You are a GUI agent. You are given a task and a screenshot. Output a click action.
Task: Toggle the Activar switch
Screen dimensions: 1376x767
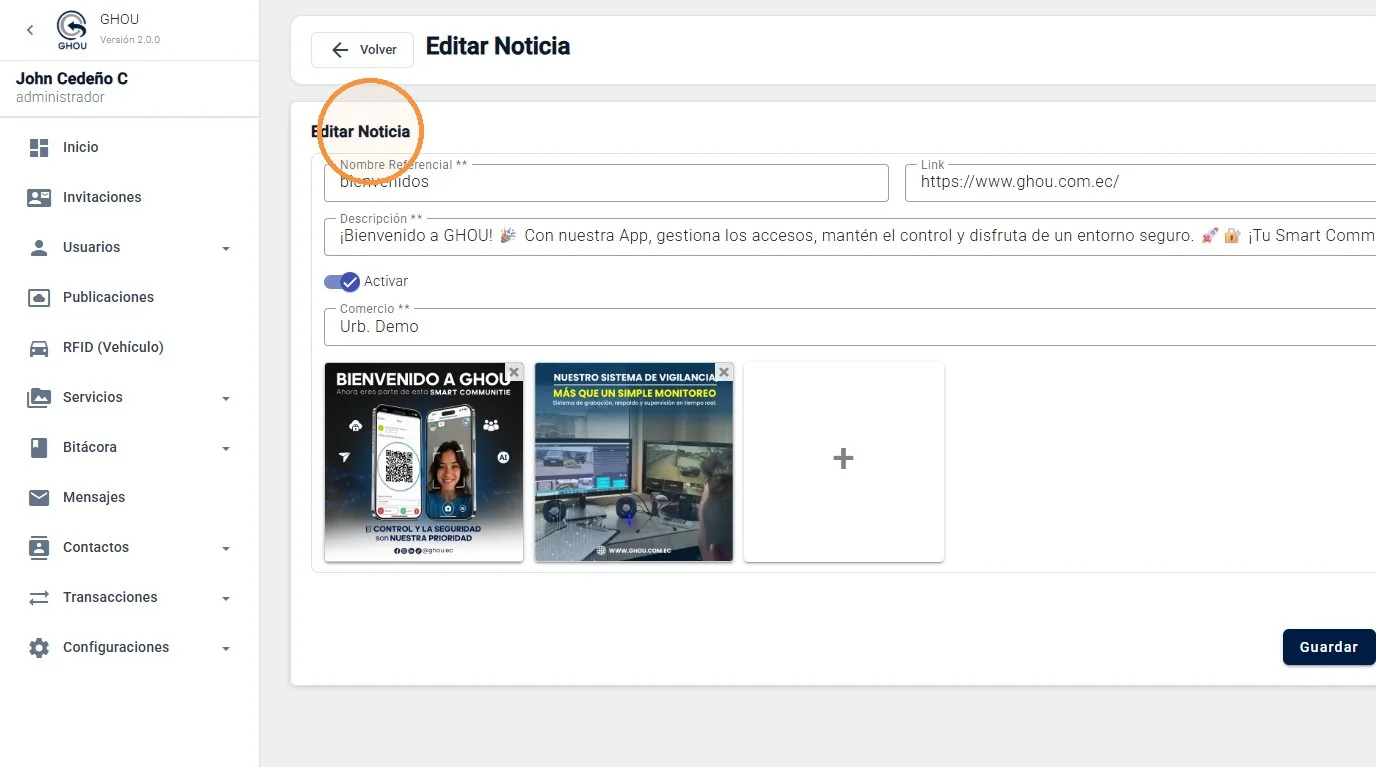342,282
